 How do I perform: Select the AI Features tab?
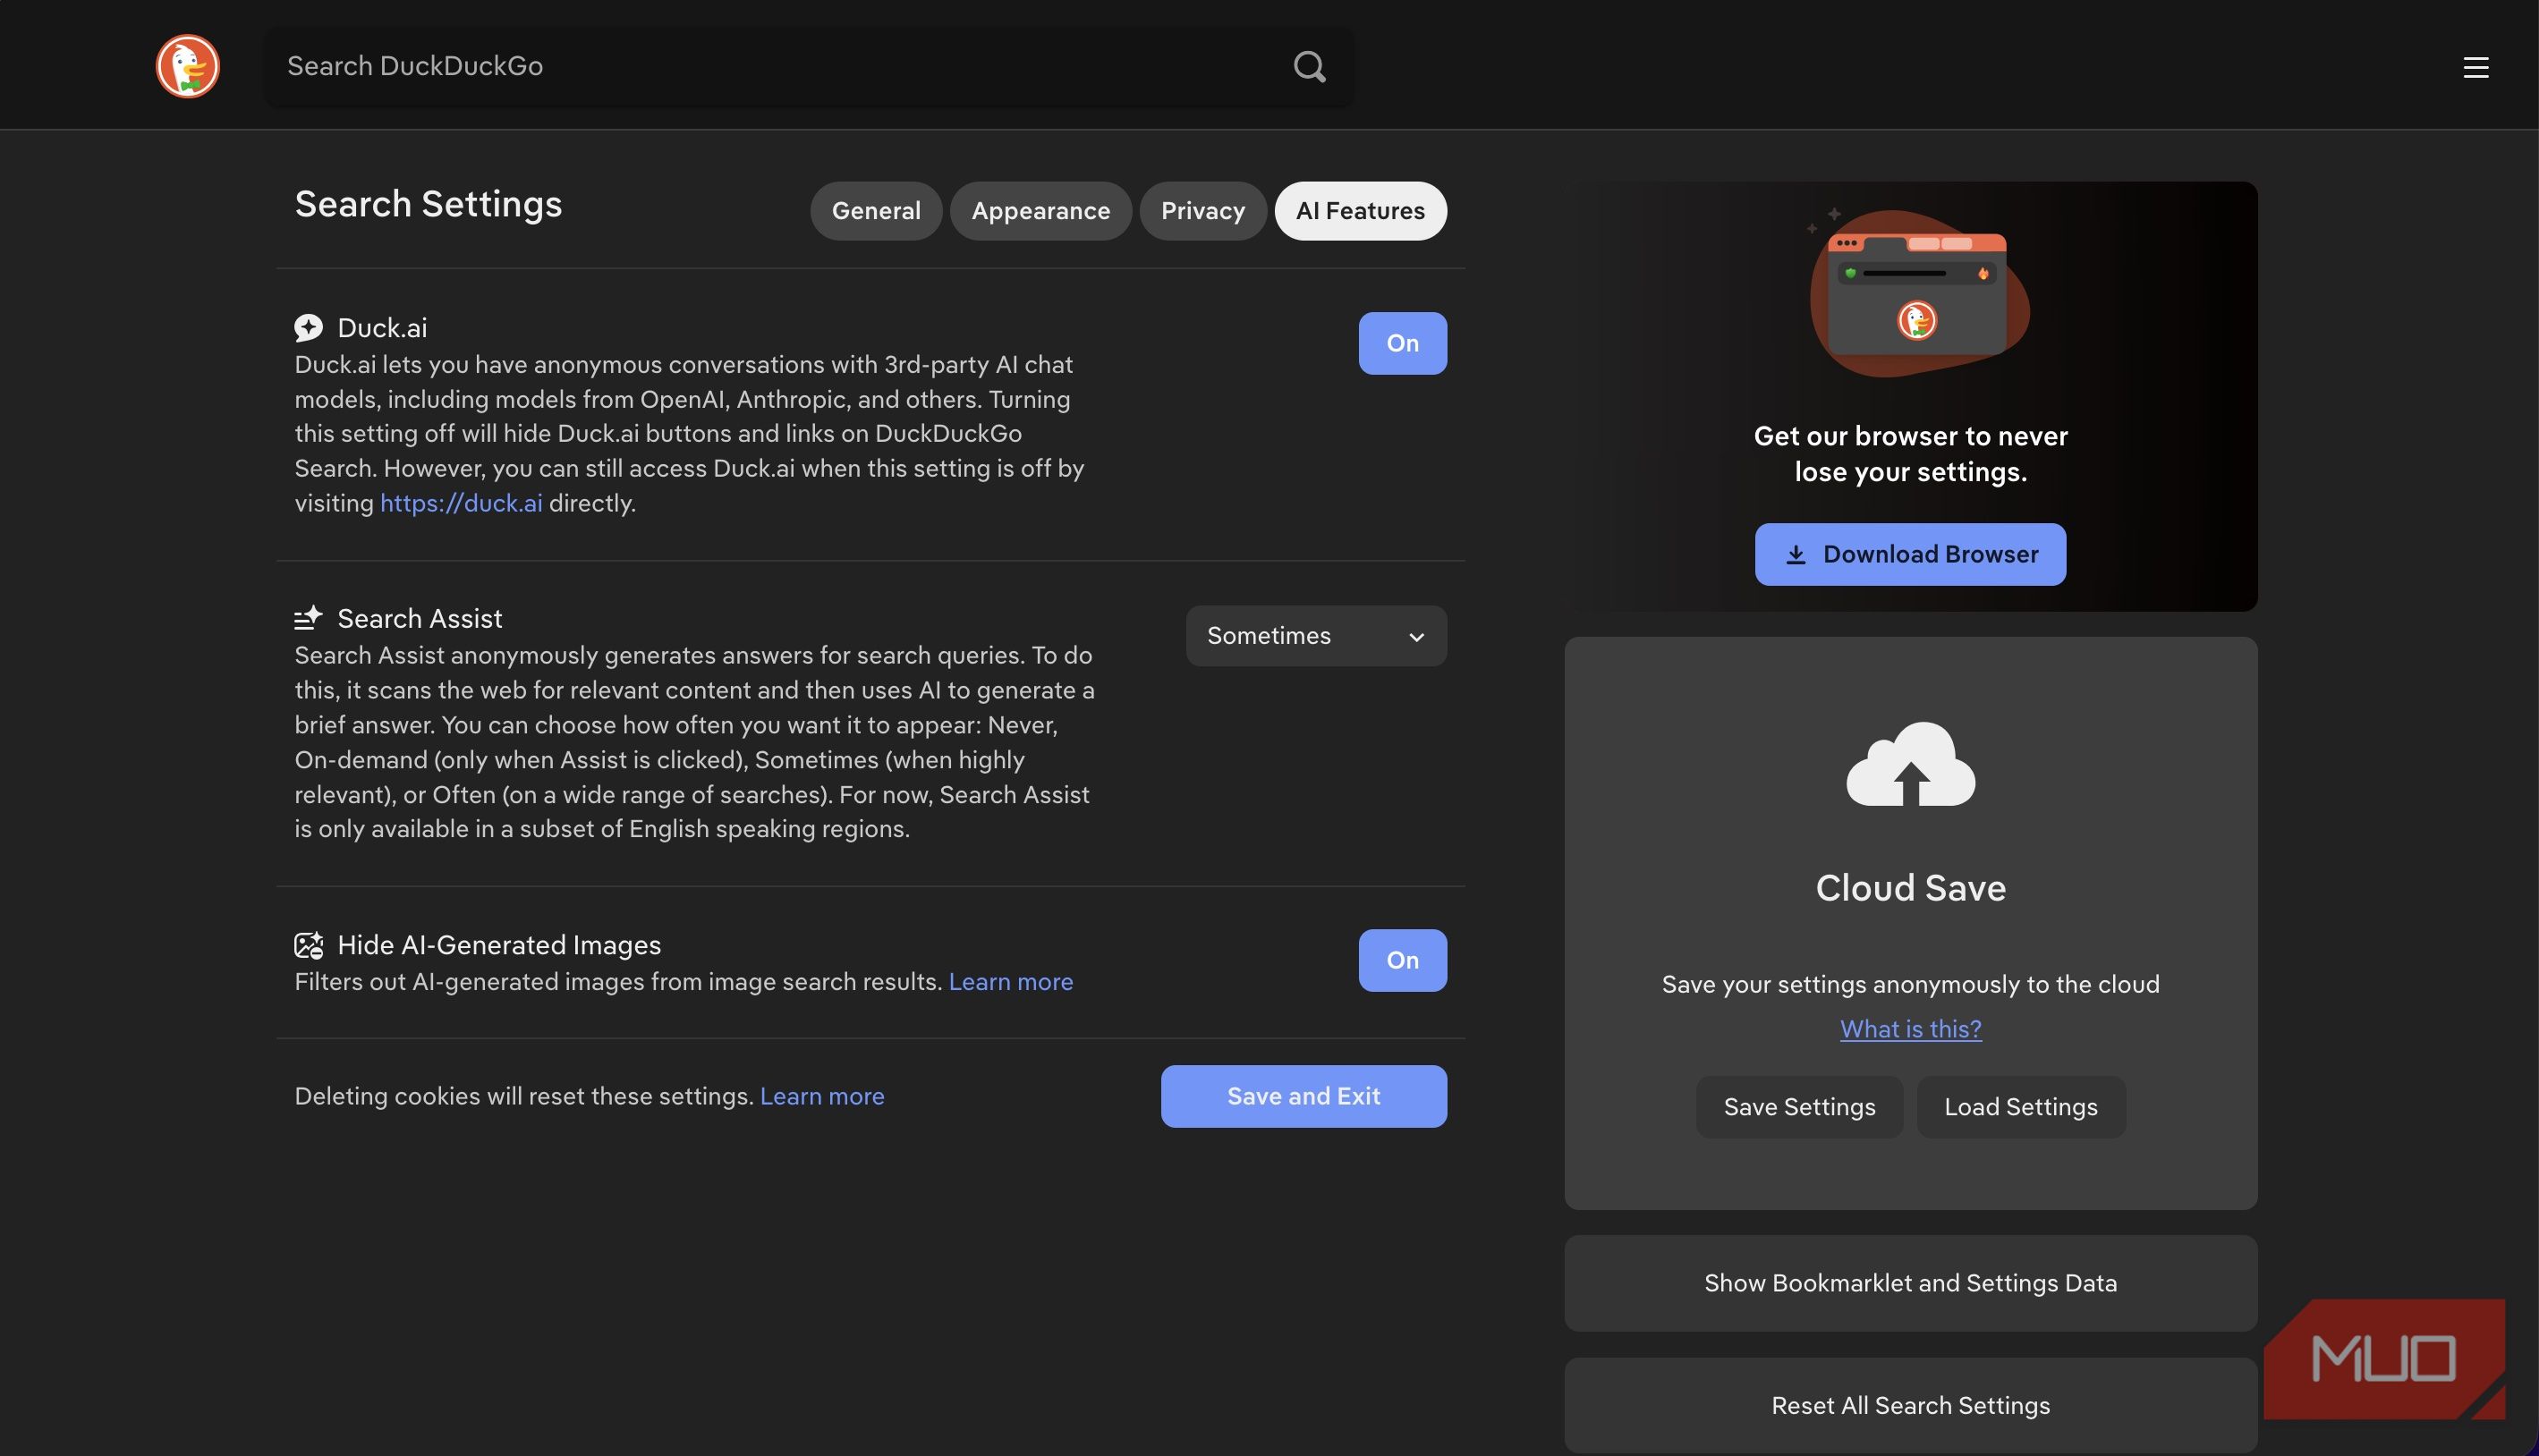[1360, 211]
